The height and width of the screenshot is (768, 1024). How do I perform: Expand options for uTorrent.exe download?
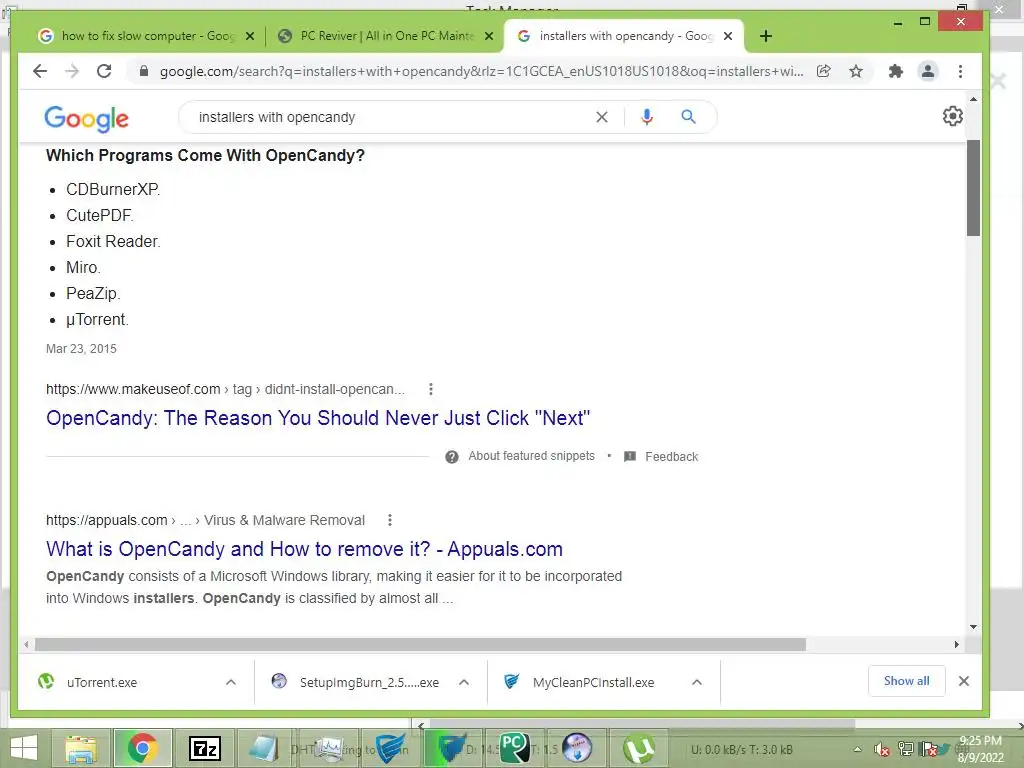(231, 682)
